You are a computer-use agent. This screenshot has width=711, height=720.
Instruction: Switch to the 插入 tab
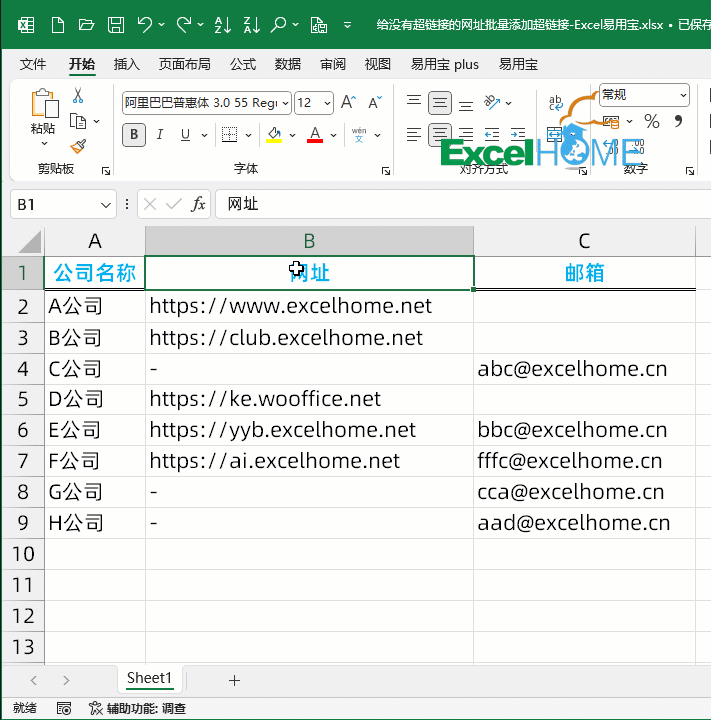click(127, 64)
